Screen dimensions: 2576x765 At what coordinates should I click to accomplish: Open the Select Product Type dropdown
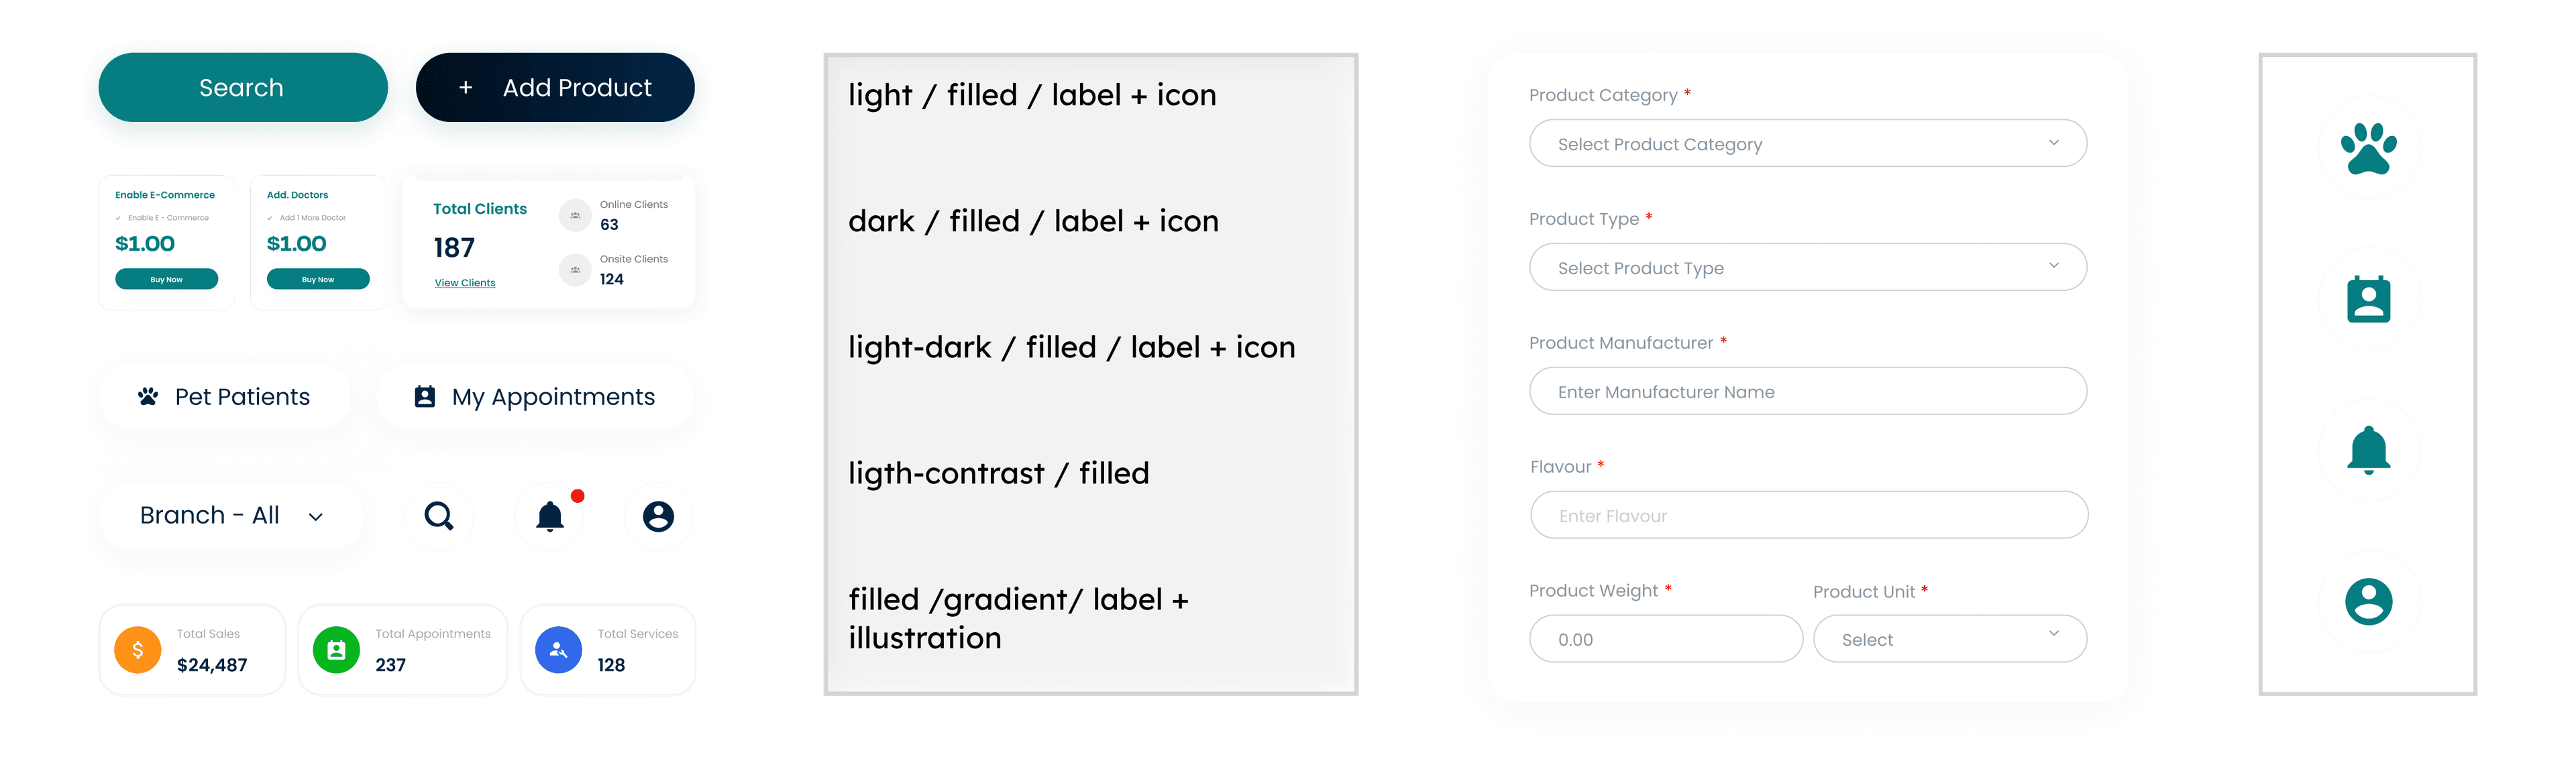(x=1807, y=268)
